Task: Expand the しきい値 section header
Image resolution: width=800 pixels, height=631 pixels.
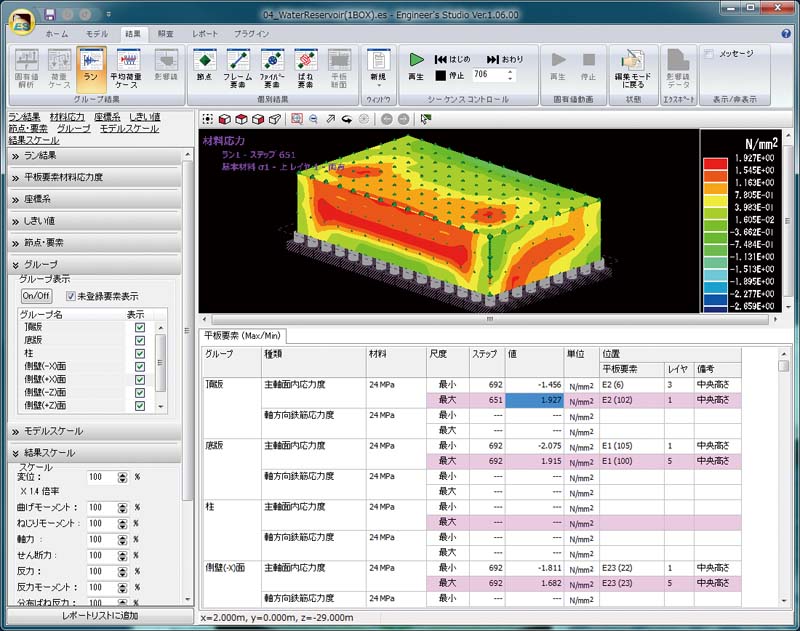Action: (x=95, y=221)
